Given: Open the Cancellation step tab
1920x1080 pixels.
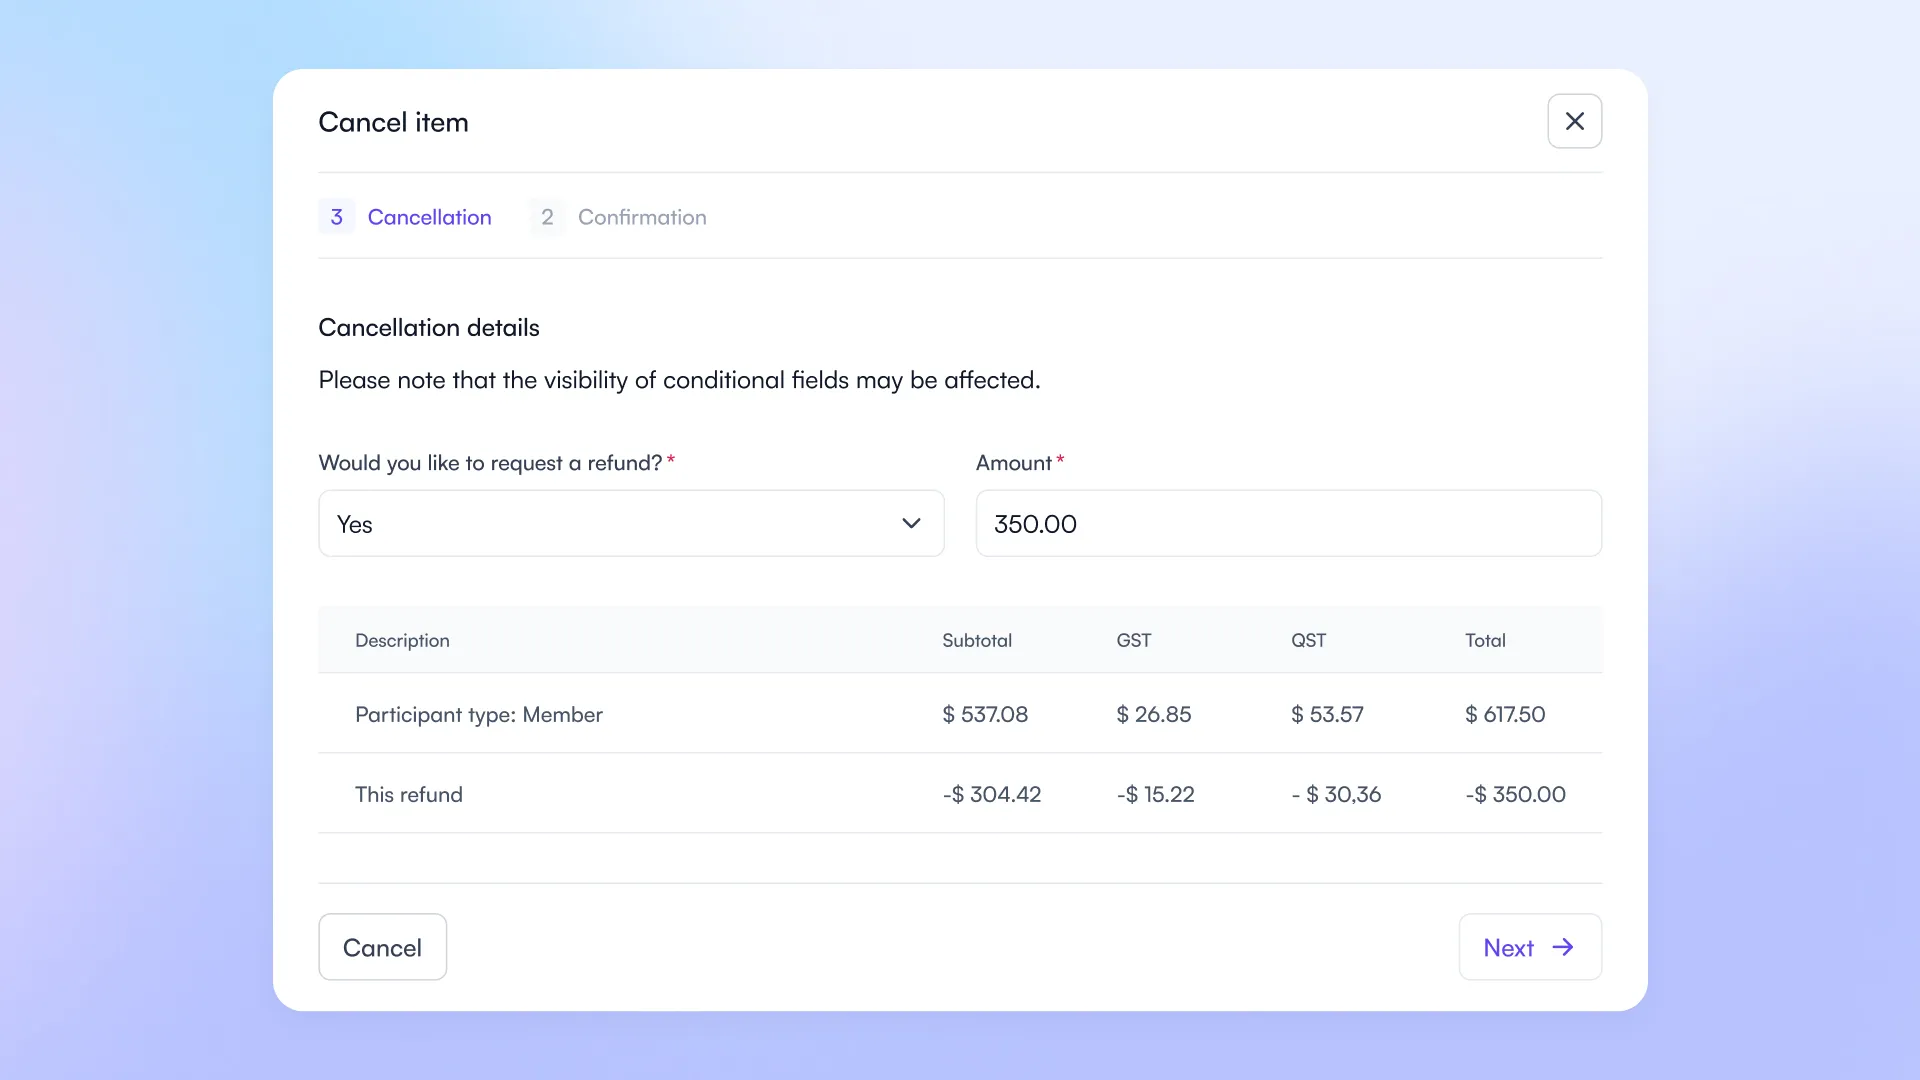Looking at the screenshot, I should tap(405, 217).
